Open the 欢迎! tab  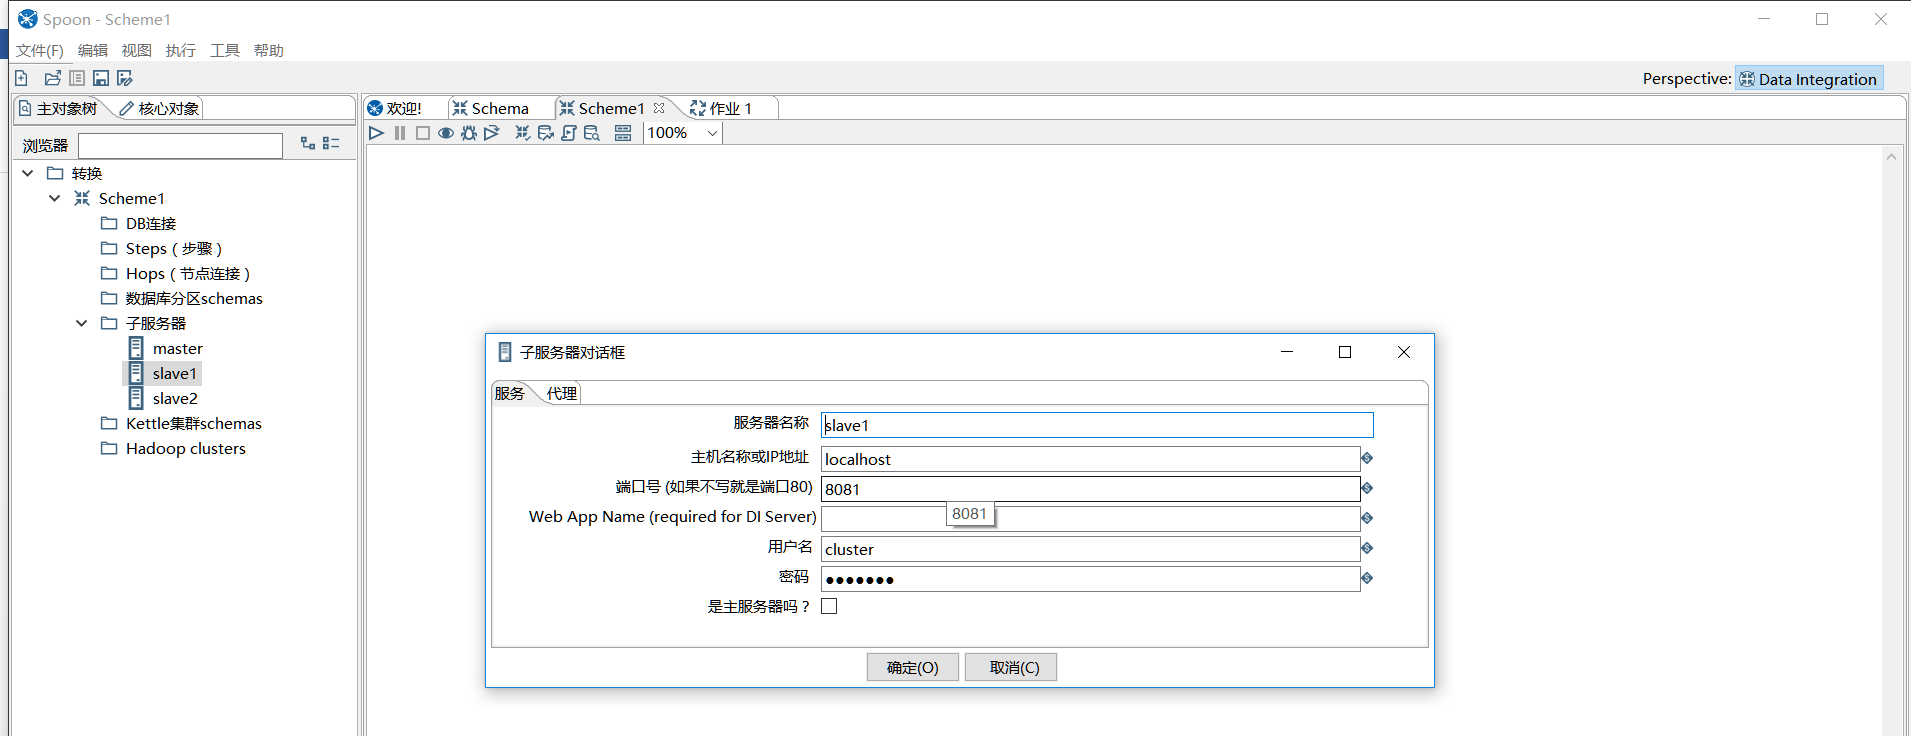click(395, 108)
